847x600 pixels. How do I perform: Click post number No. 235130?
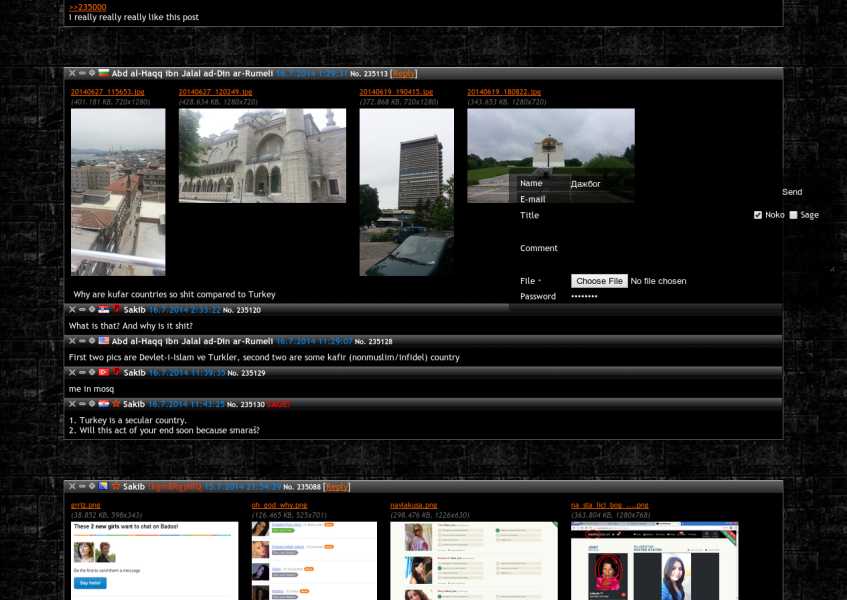(246, 404)
